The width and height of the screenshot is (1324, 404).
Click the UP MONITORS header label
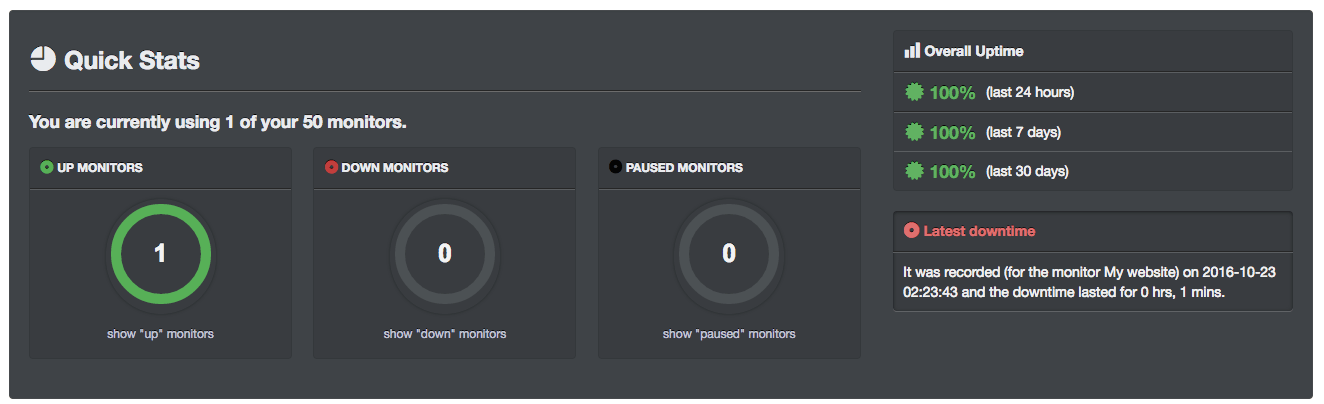tap(100, 168)
